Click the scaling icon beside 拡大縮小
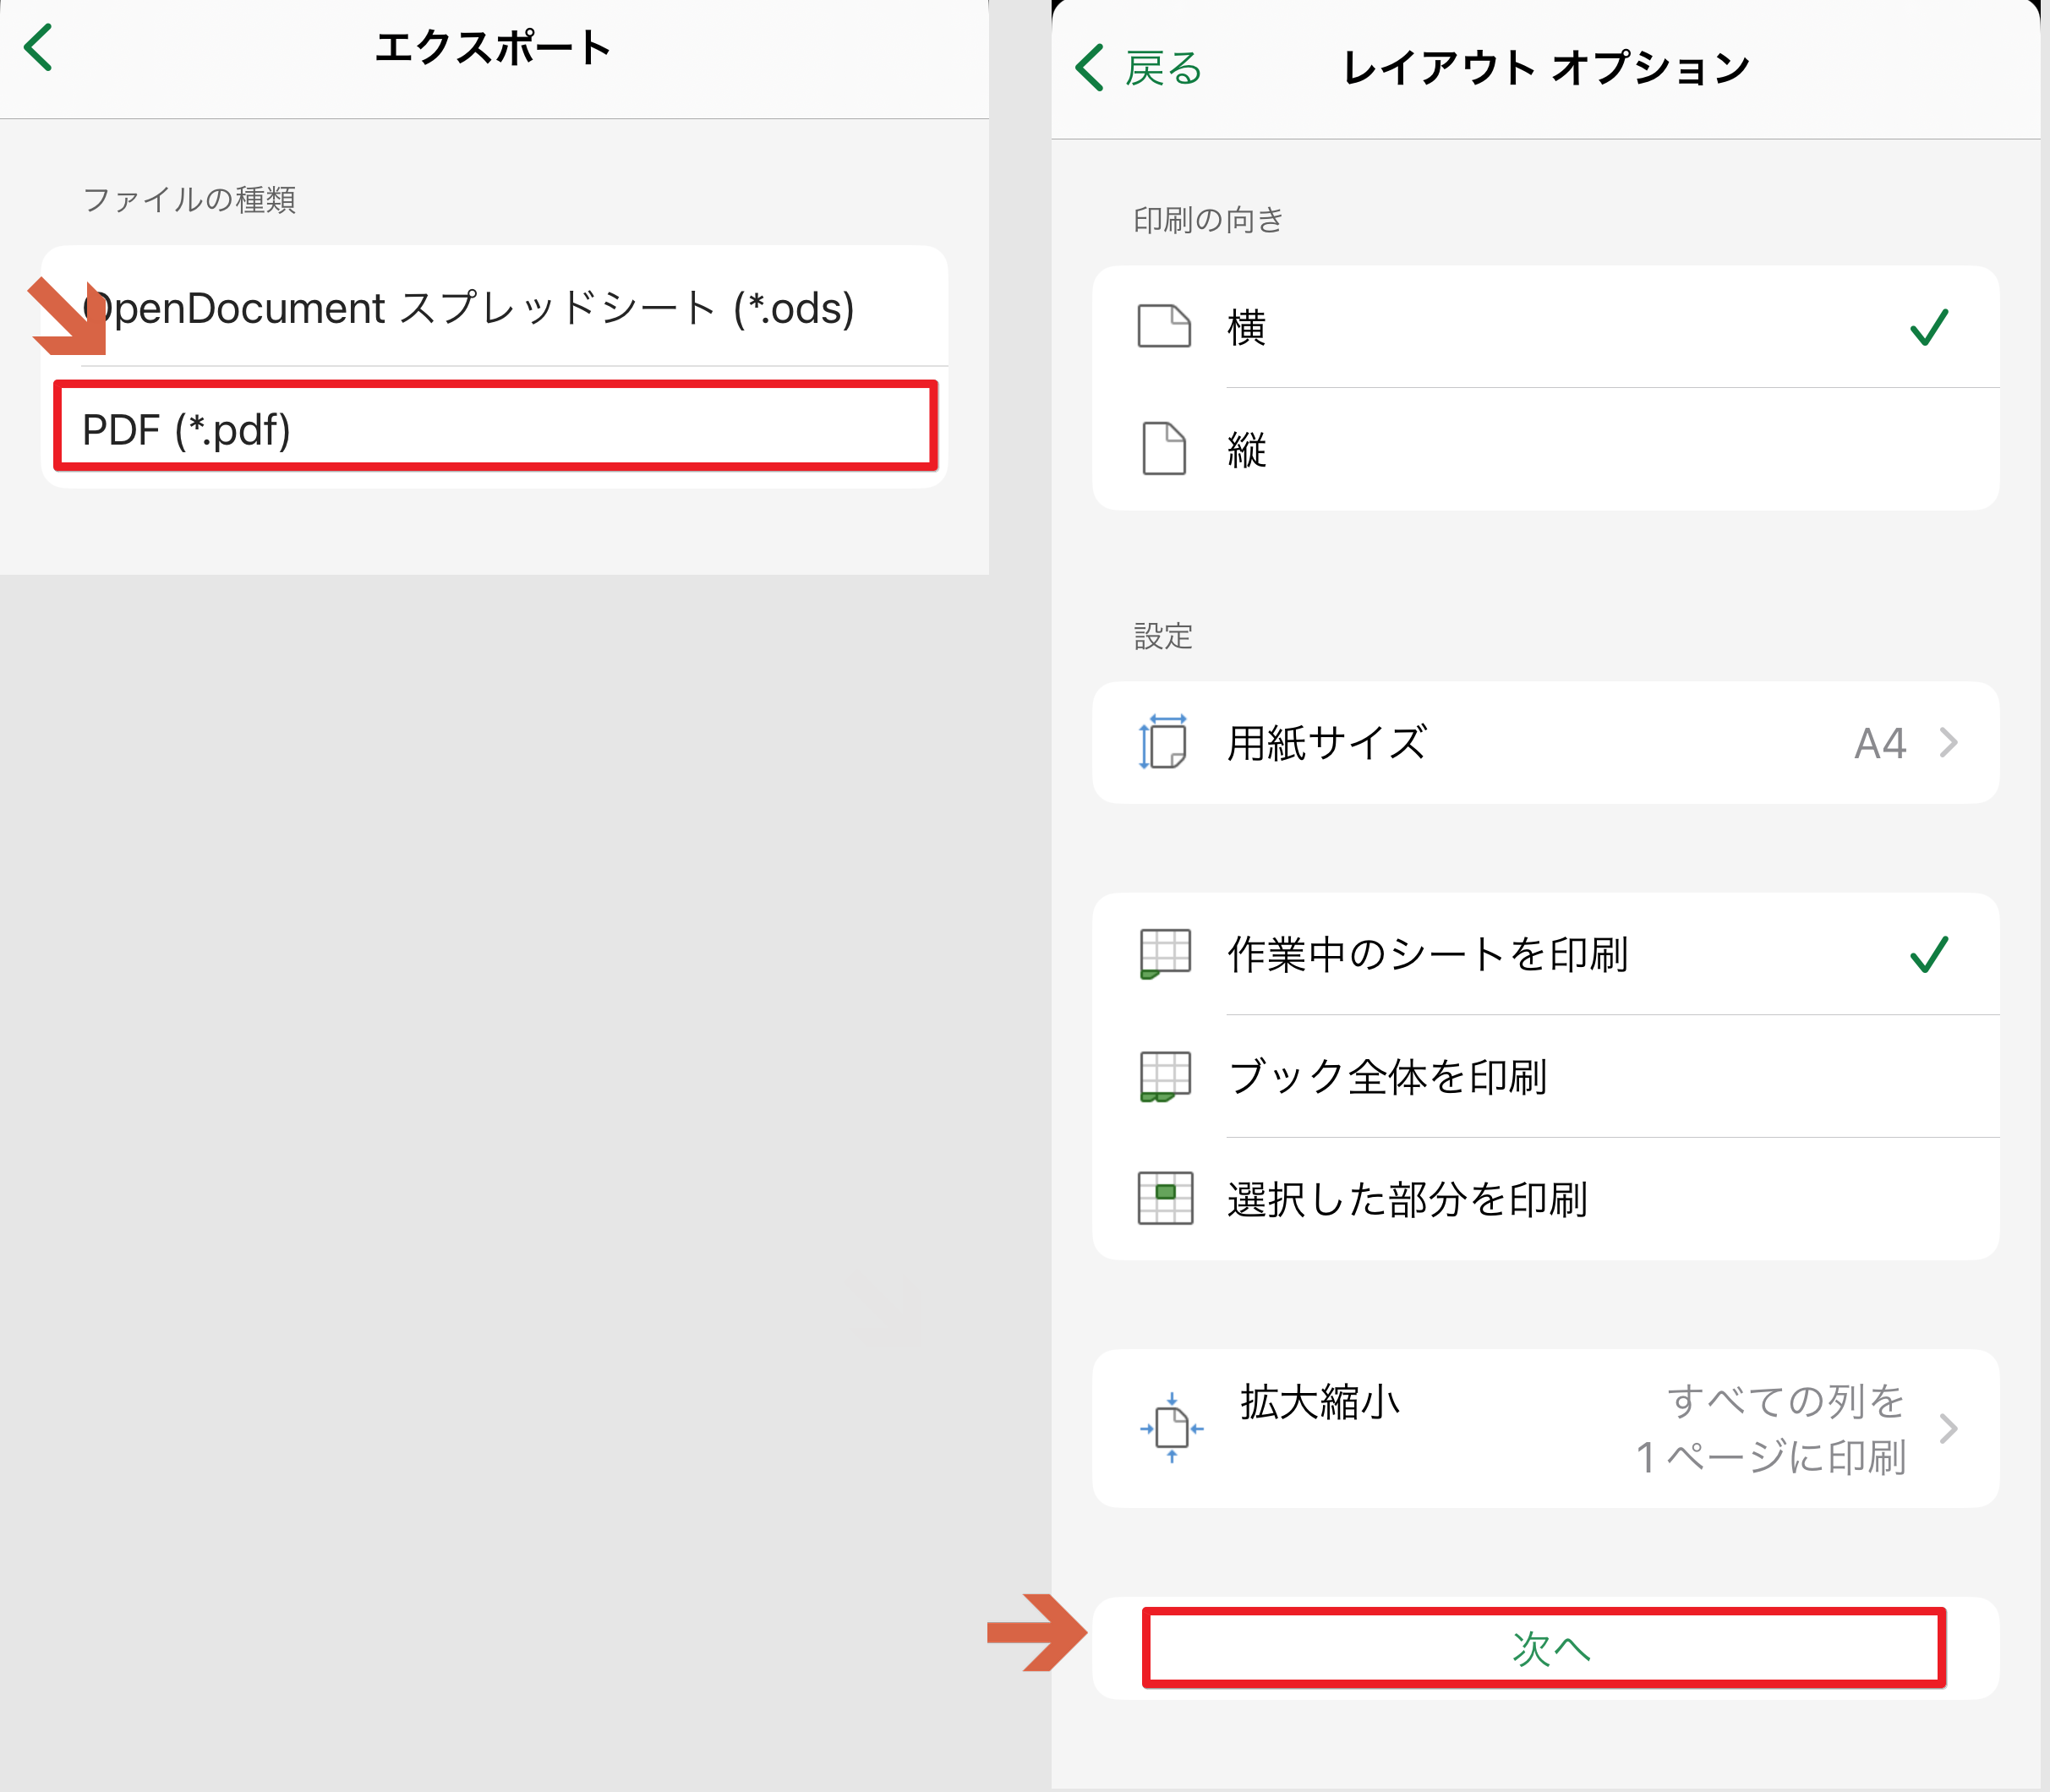This screenshot has height=1792, width=2050. point(1171,1428)
